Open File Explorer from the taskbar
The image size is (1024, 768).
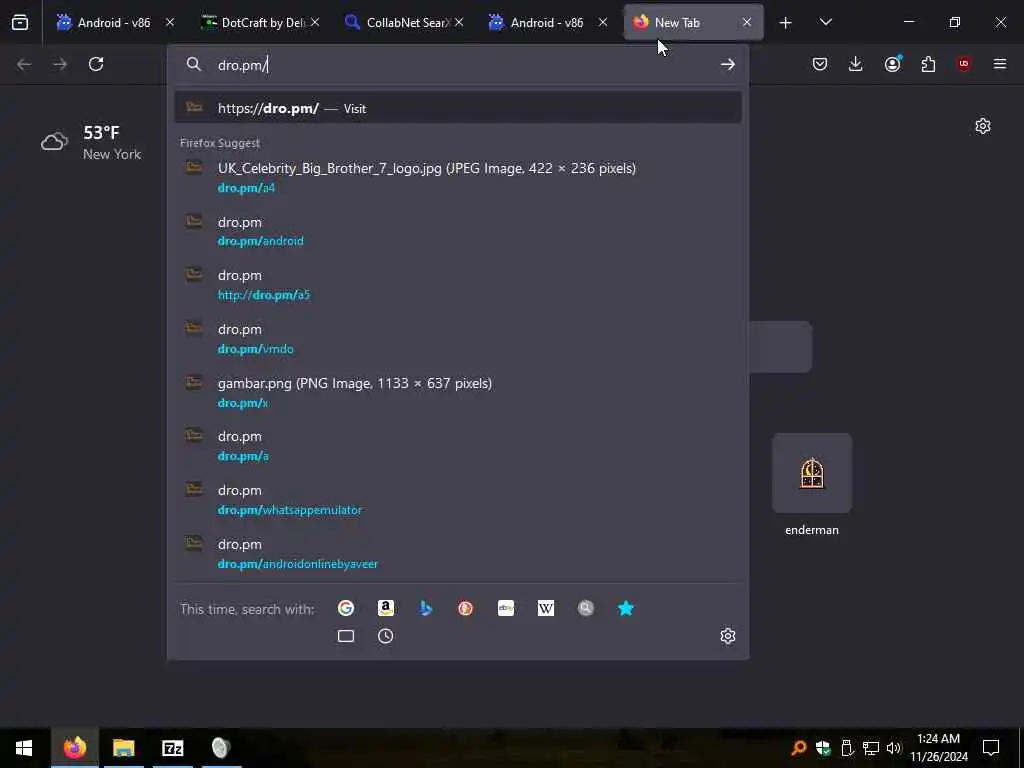point(123,748)
